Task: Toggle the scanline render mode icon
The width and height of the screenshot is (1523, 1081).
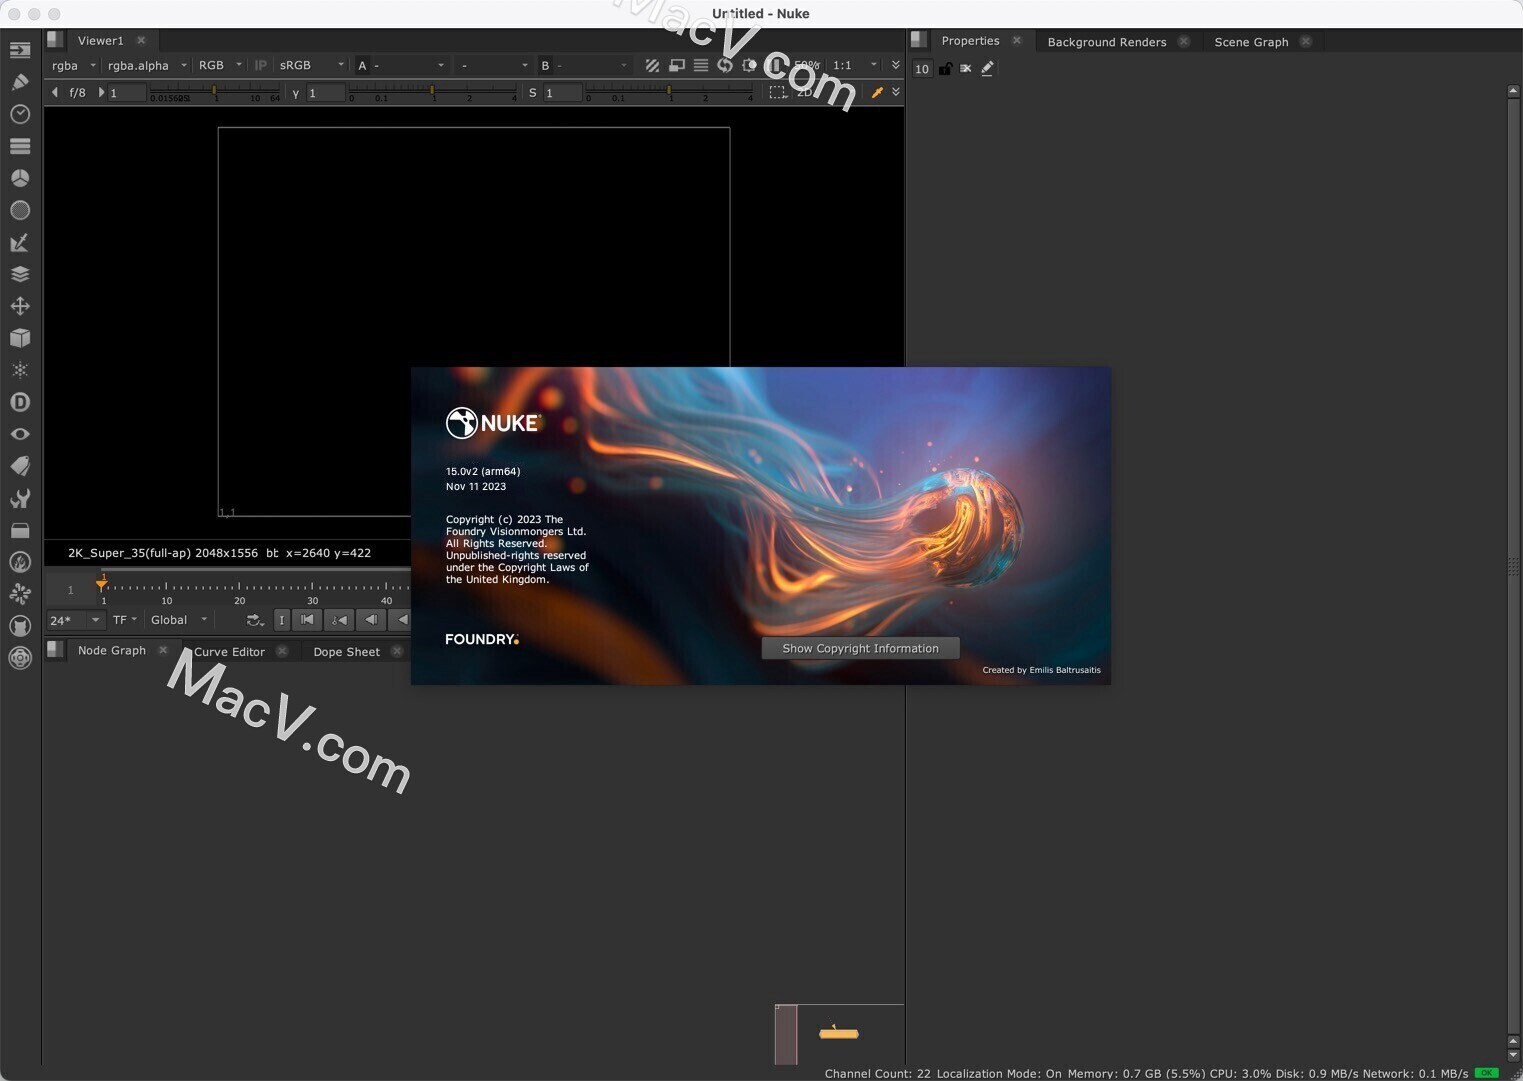Action: coord(701,65)
